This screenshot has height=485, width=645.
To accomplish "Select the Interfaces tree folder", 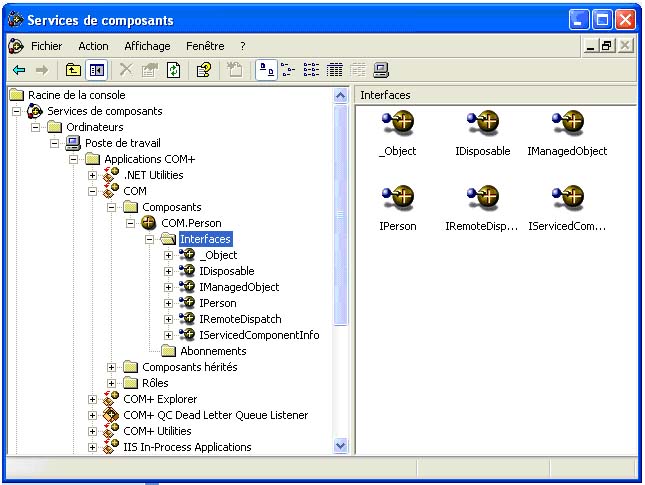I will [205, 239].
